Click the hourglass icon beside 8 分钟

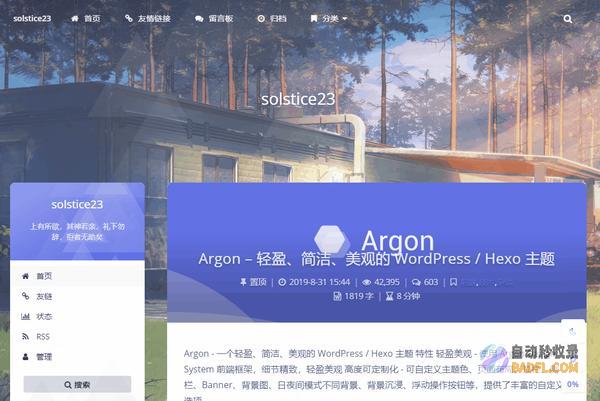390,296
